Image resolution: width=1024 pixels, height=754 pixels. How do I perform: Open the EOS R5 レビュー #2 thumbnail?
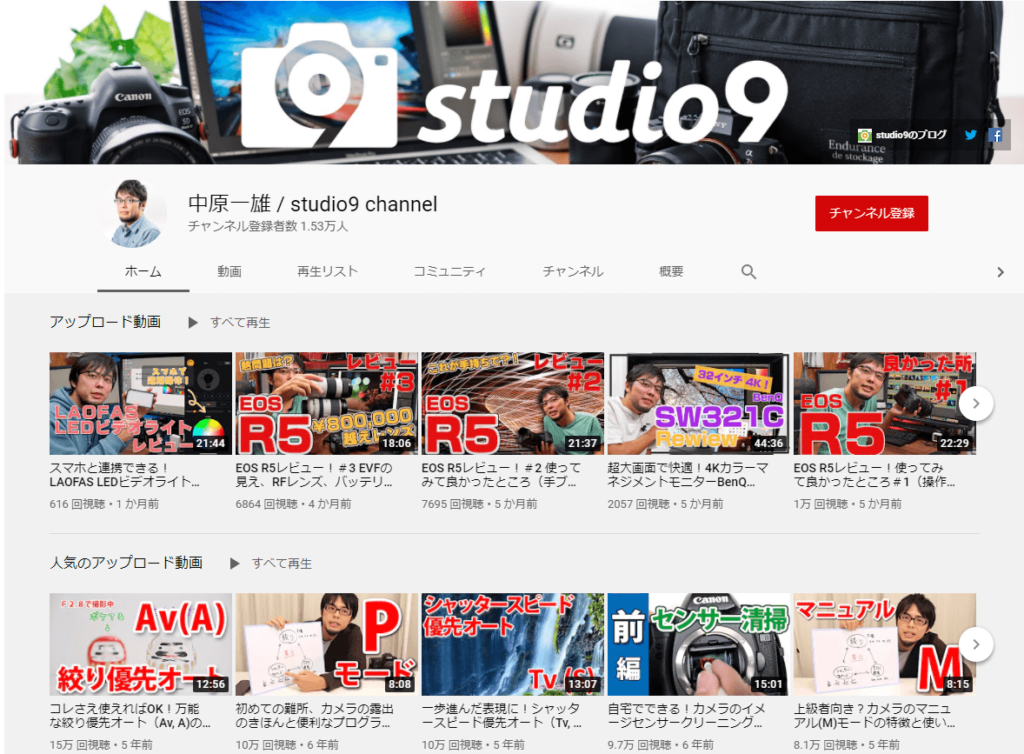coord(513,403)
